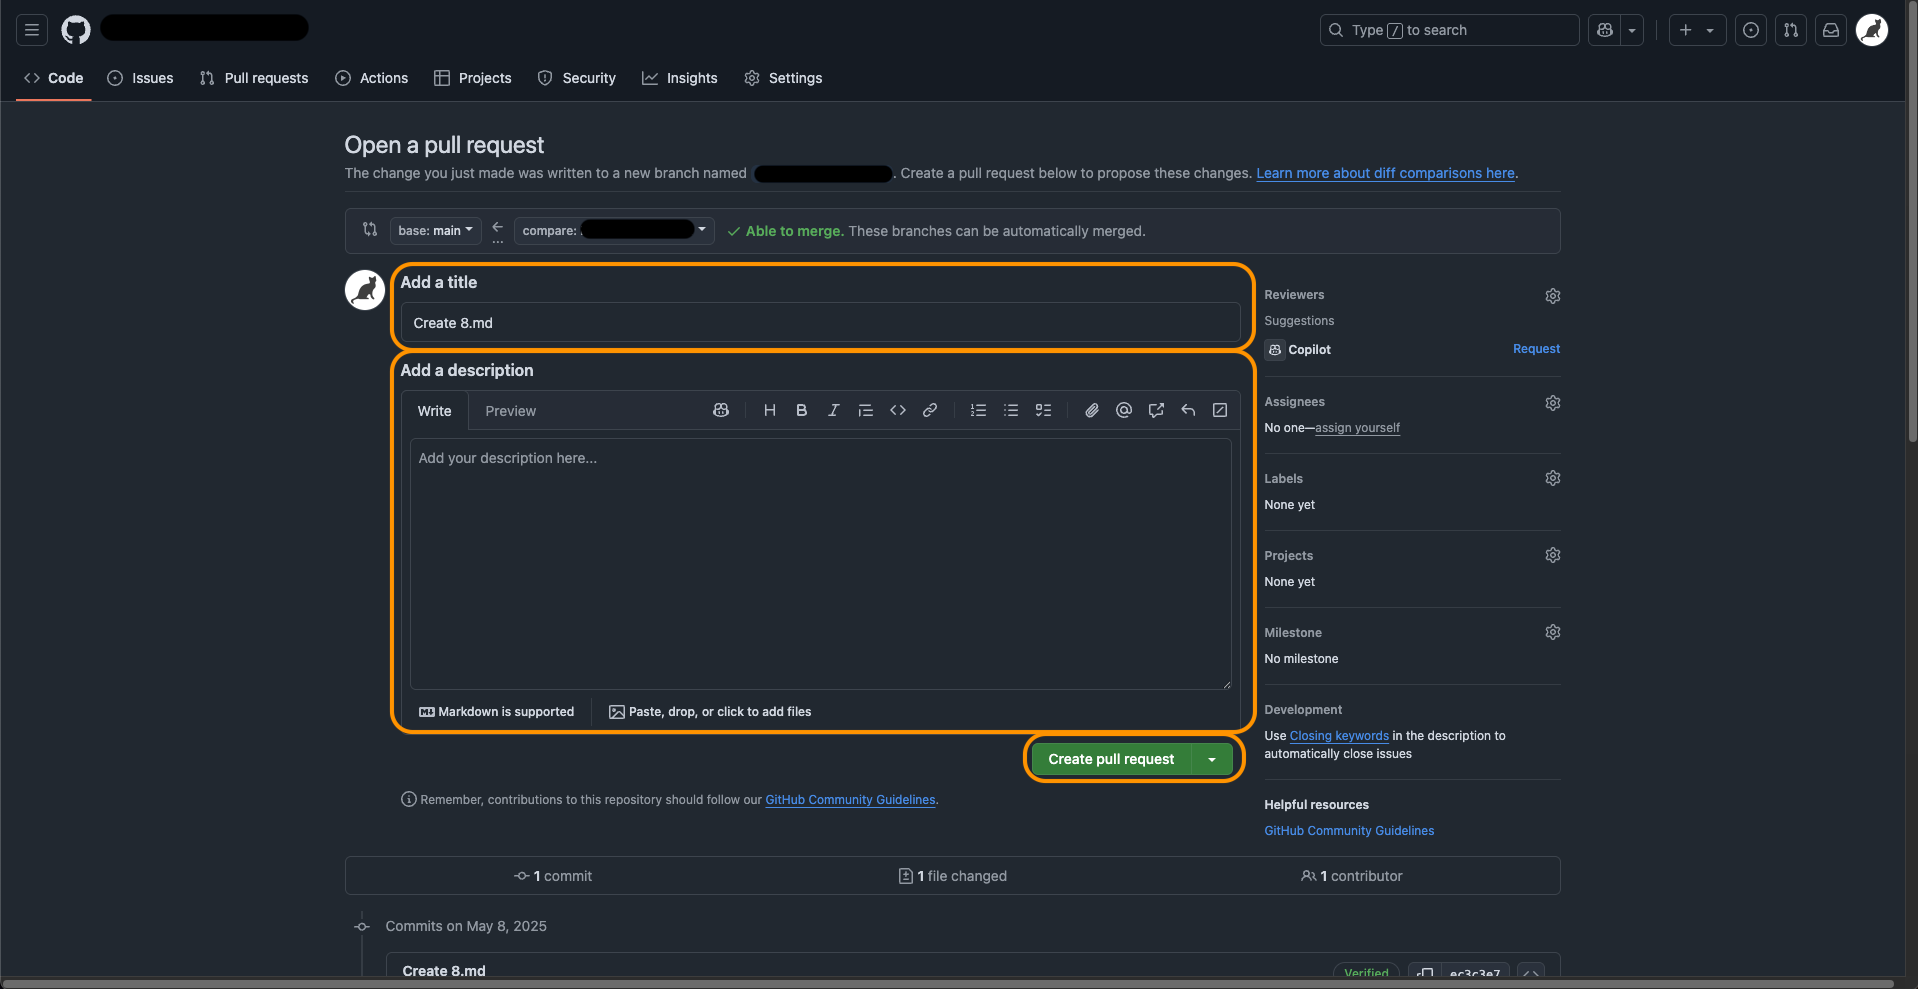Insert a numbered list in the description
This screenshot has width=1918, height=989.
click(978, 410)
